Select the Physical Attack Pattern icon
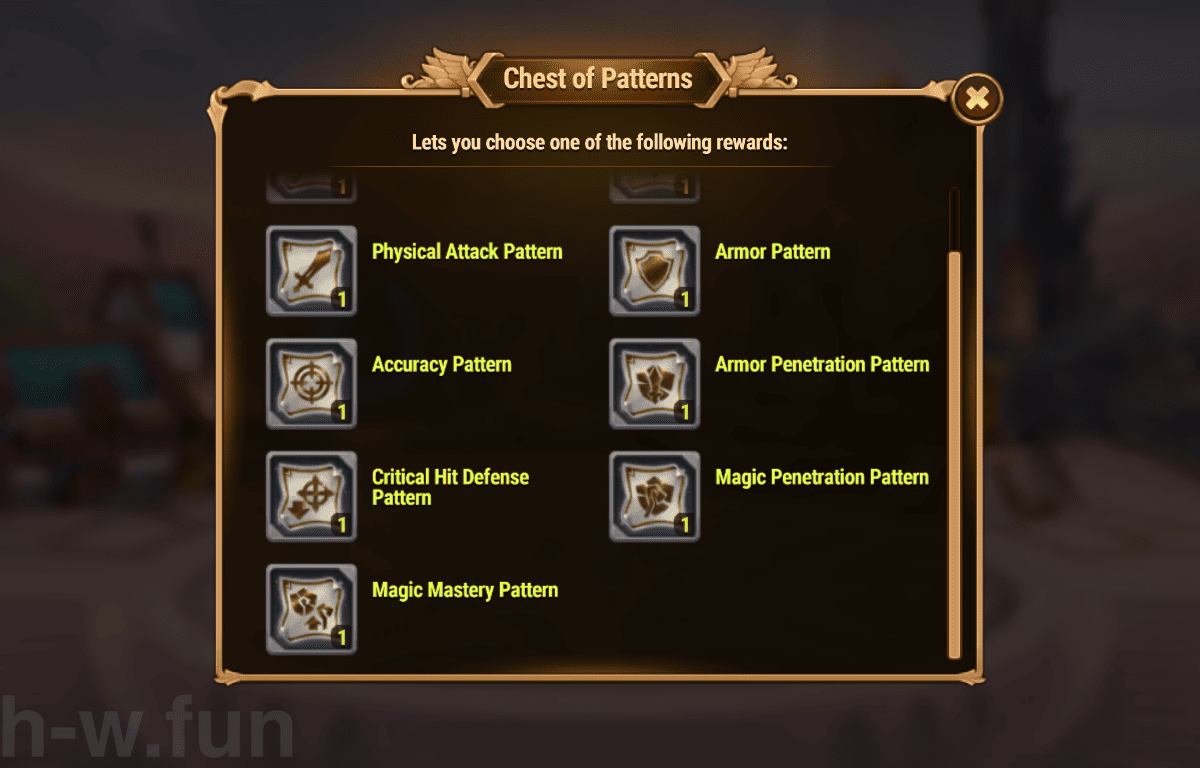The height and width of the screenshot is (768, 1200). [311, 270]
